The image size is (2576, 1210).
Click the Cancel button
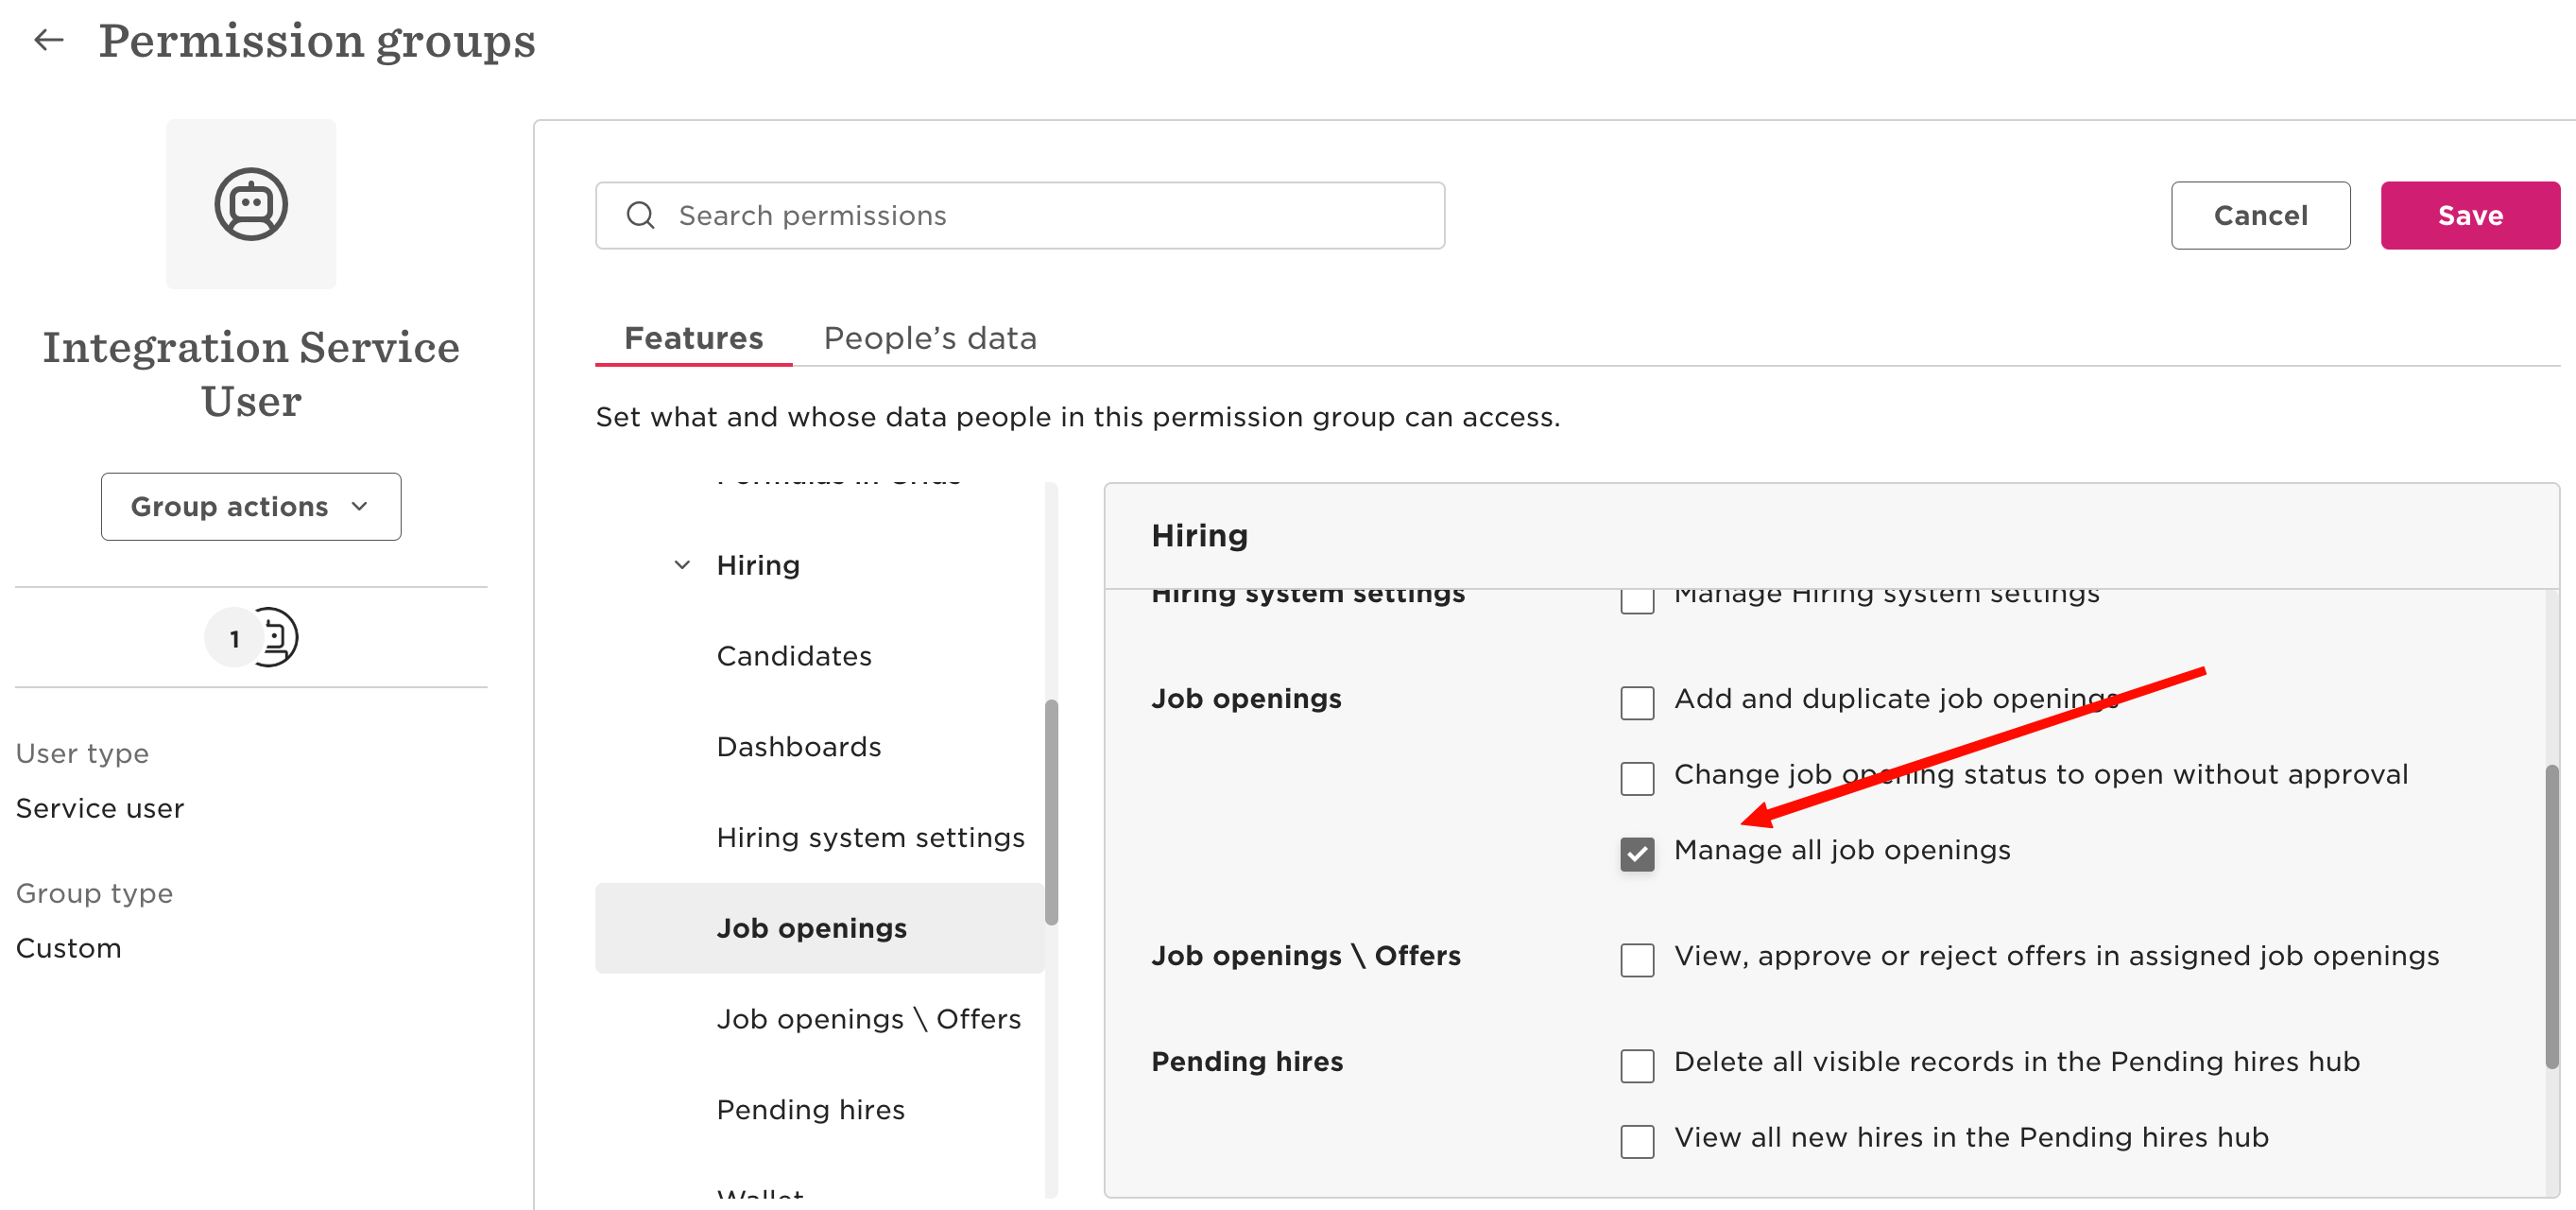tap(2260, 215)
